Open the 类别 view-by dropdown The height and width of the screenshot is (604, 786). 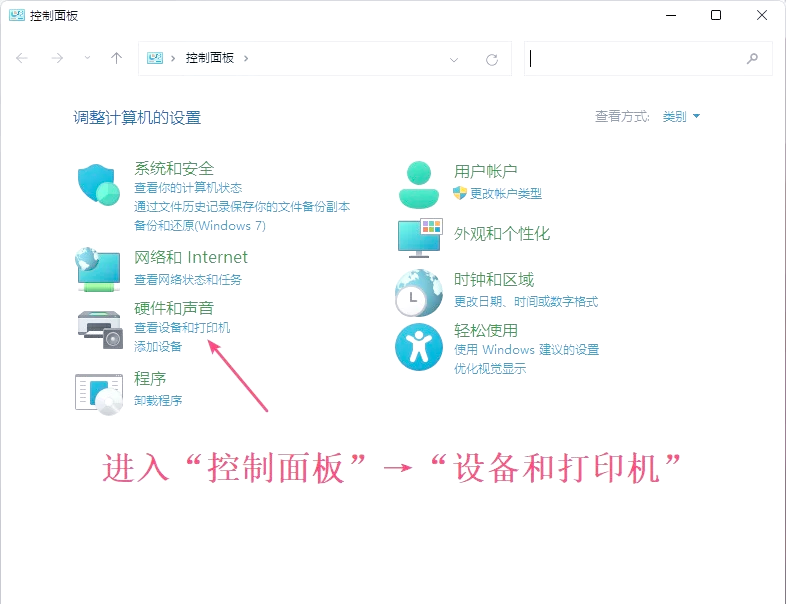tap(681, 117)
